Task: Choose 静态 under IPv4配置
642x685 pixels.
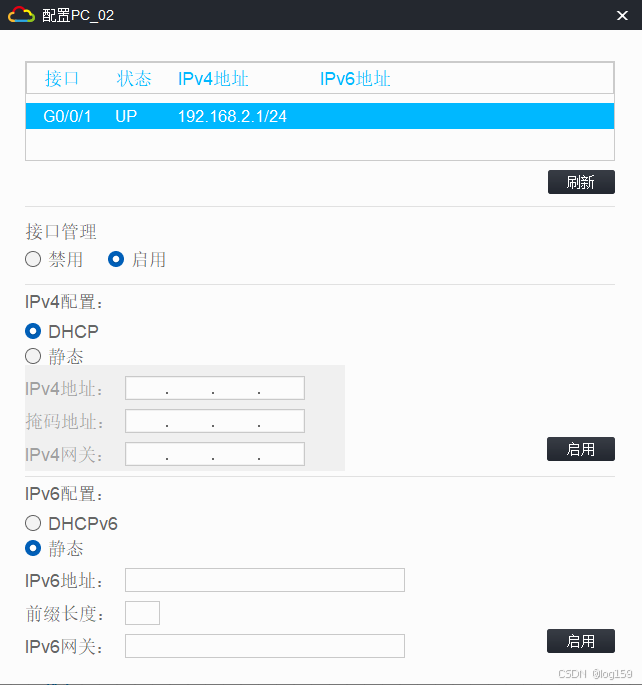Action: pos(33,356)
